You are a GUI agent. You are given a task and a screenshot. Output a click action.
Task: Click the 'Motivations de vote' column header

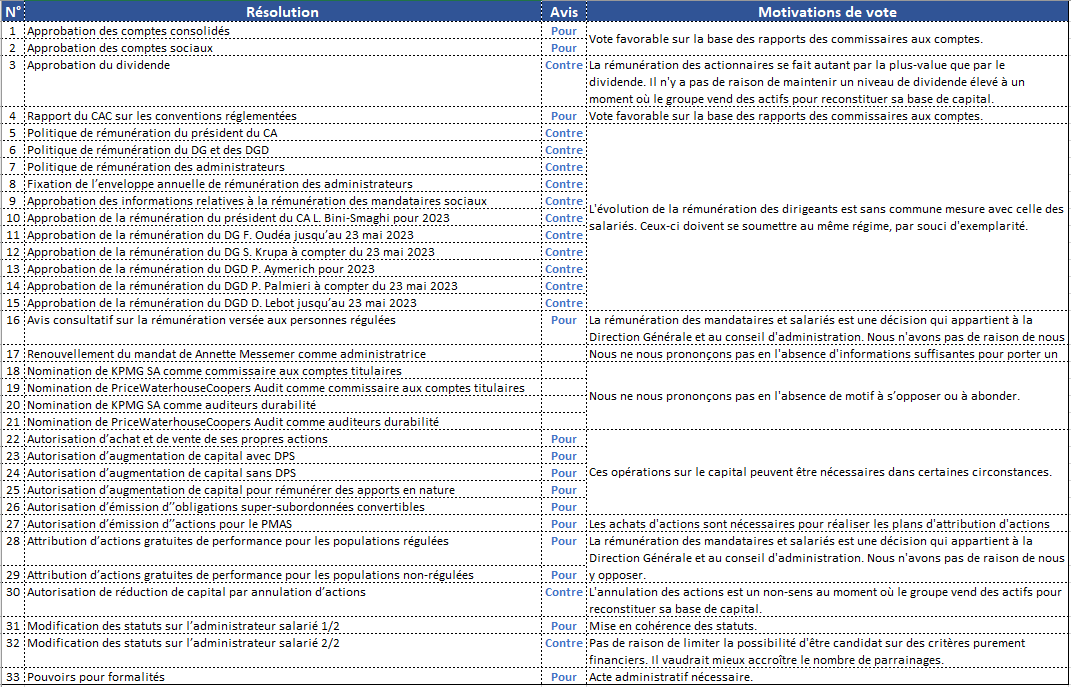tap(827, 12)
